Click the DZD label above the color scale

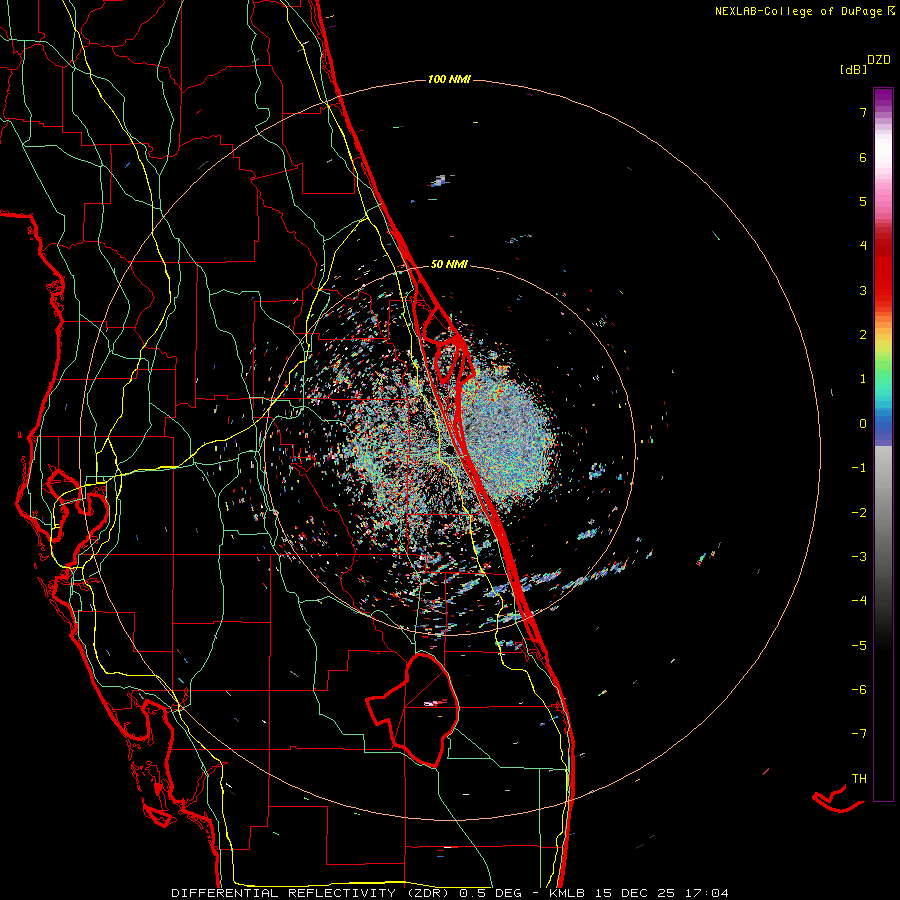pyautogui.click(x=879, y=60)
